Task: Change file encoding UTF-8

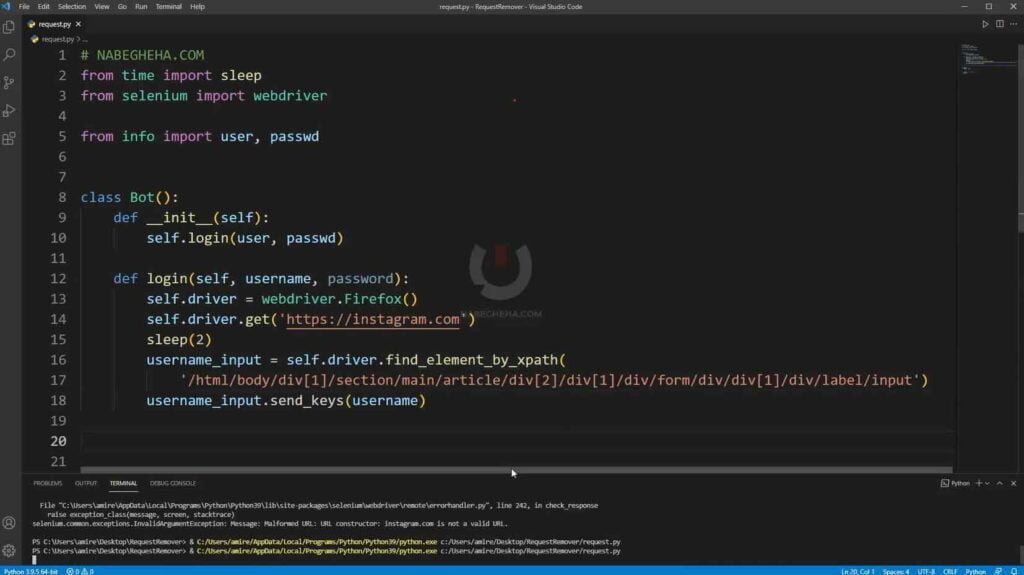Action: pyautogui.click(x=926, y=571)
